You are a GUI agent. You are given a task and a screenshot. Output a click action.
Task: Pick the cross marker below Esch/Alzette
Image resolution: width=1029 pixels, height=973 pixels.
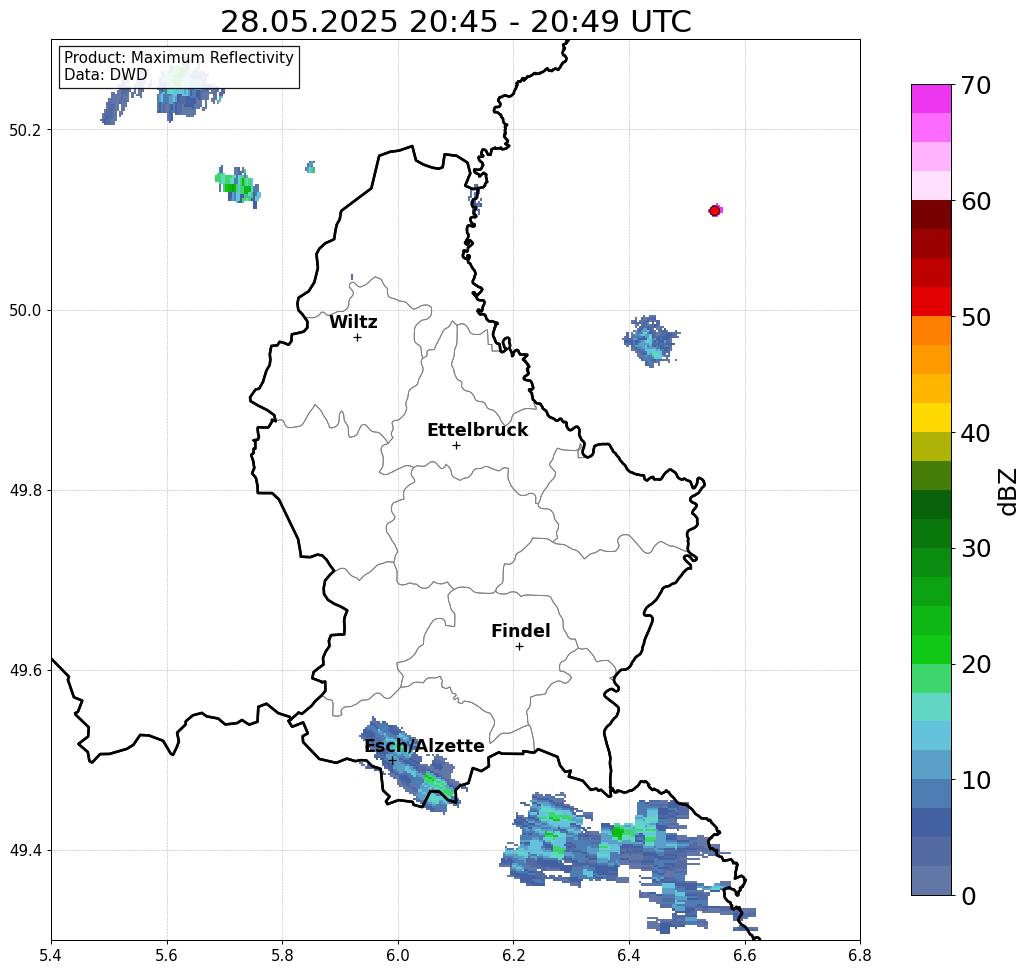[x=392, y=761]
